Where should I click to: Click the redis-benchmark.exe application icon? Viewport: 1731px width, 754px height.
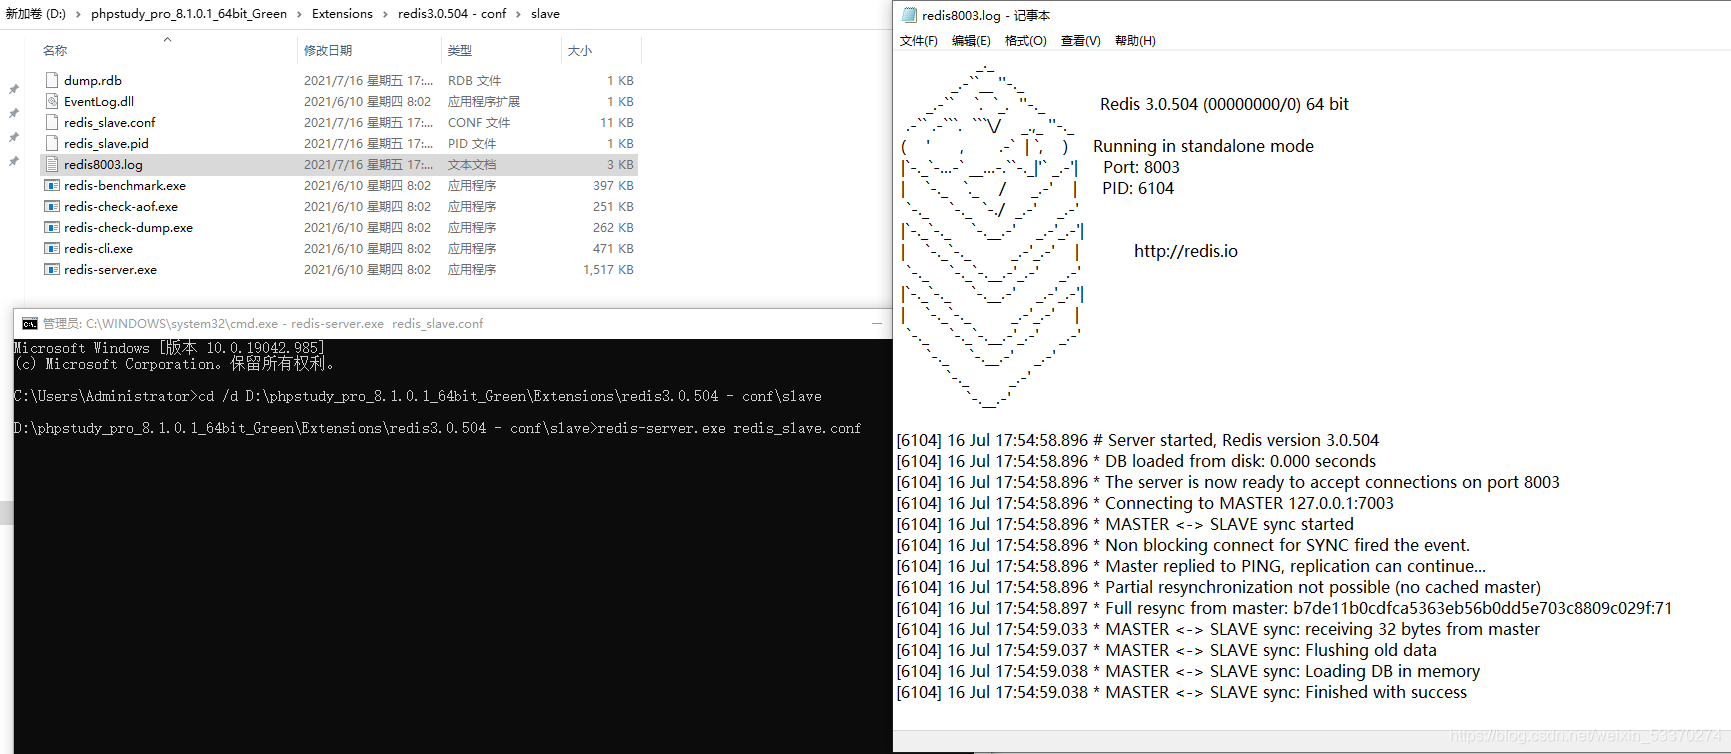[x=52, y=185]
